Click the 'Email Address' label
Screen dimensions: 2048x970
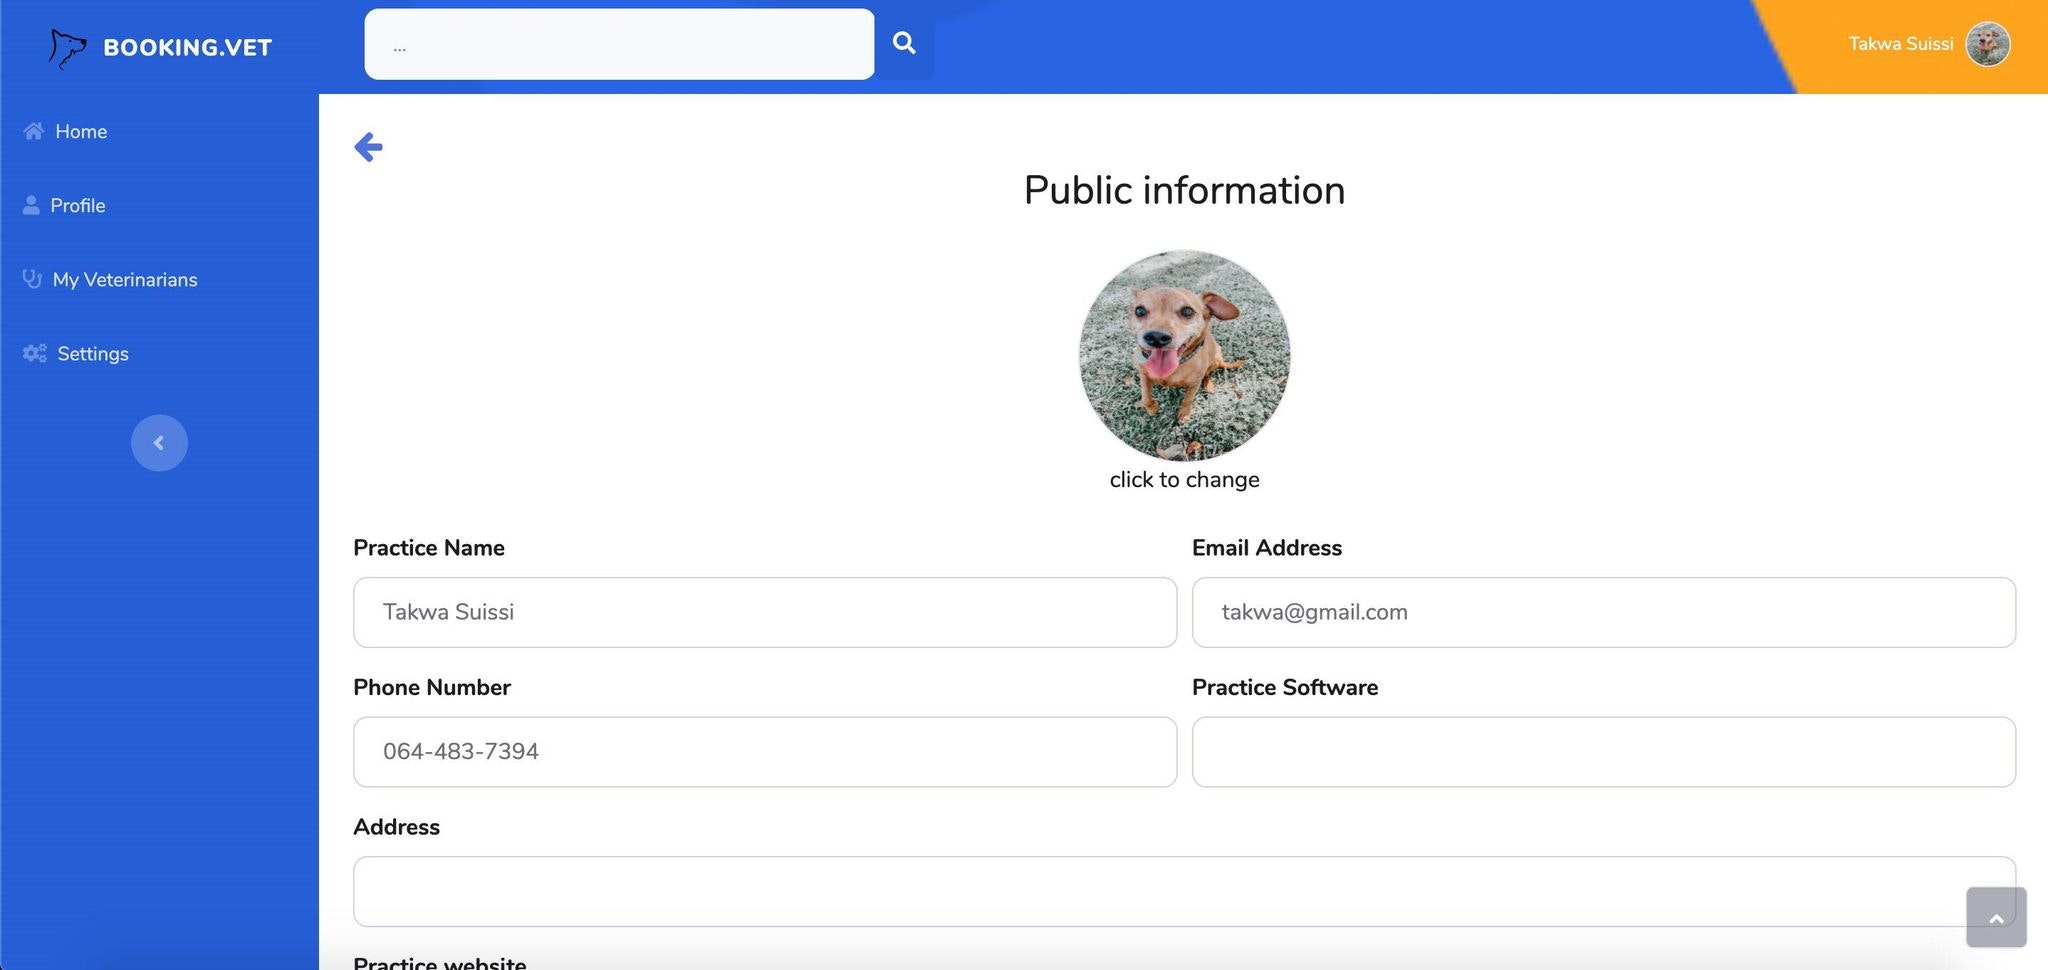pos(1267,548)
